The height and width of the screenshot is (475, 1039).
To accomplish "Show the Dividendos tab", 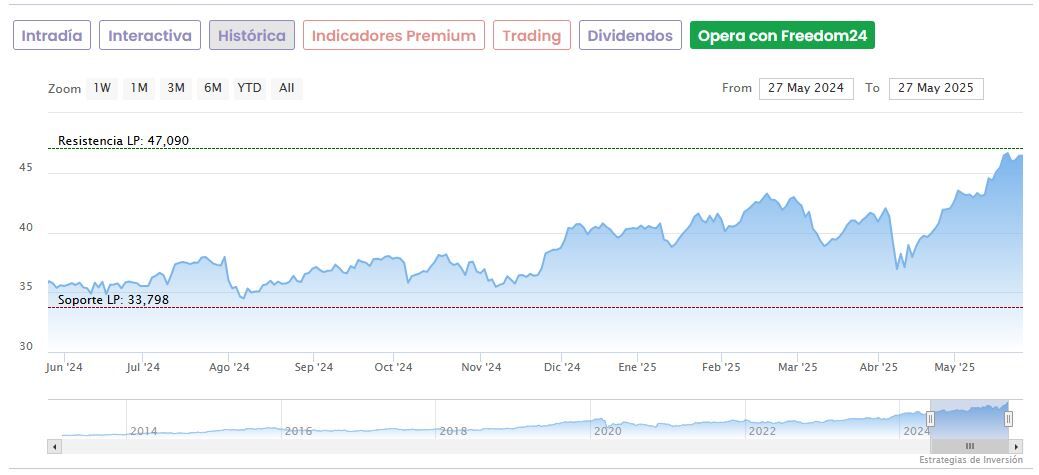I will pos(630,36).
